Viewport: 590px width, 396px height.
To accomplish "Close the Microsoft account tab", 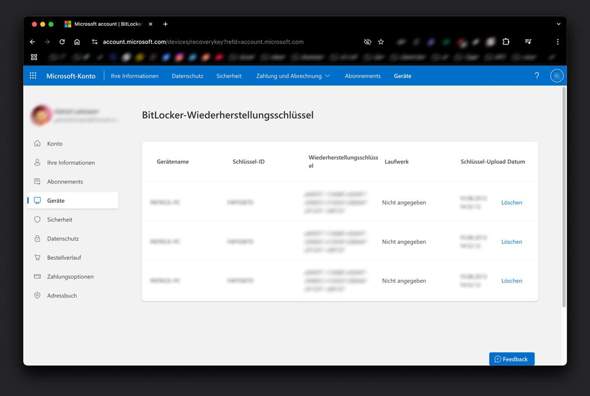I will tap(151, 24).
